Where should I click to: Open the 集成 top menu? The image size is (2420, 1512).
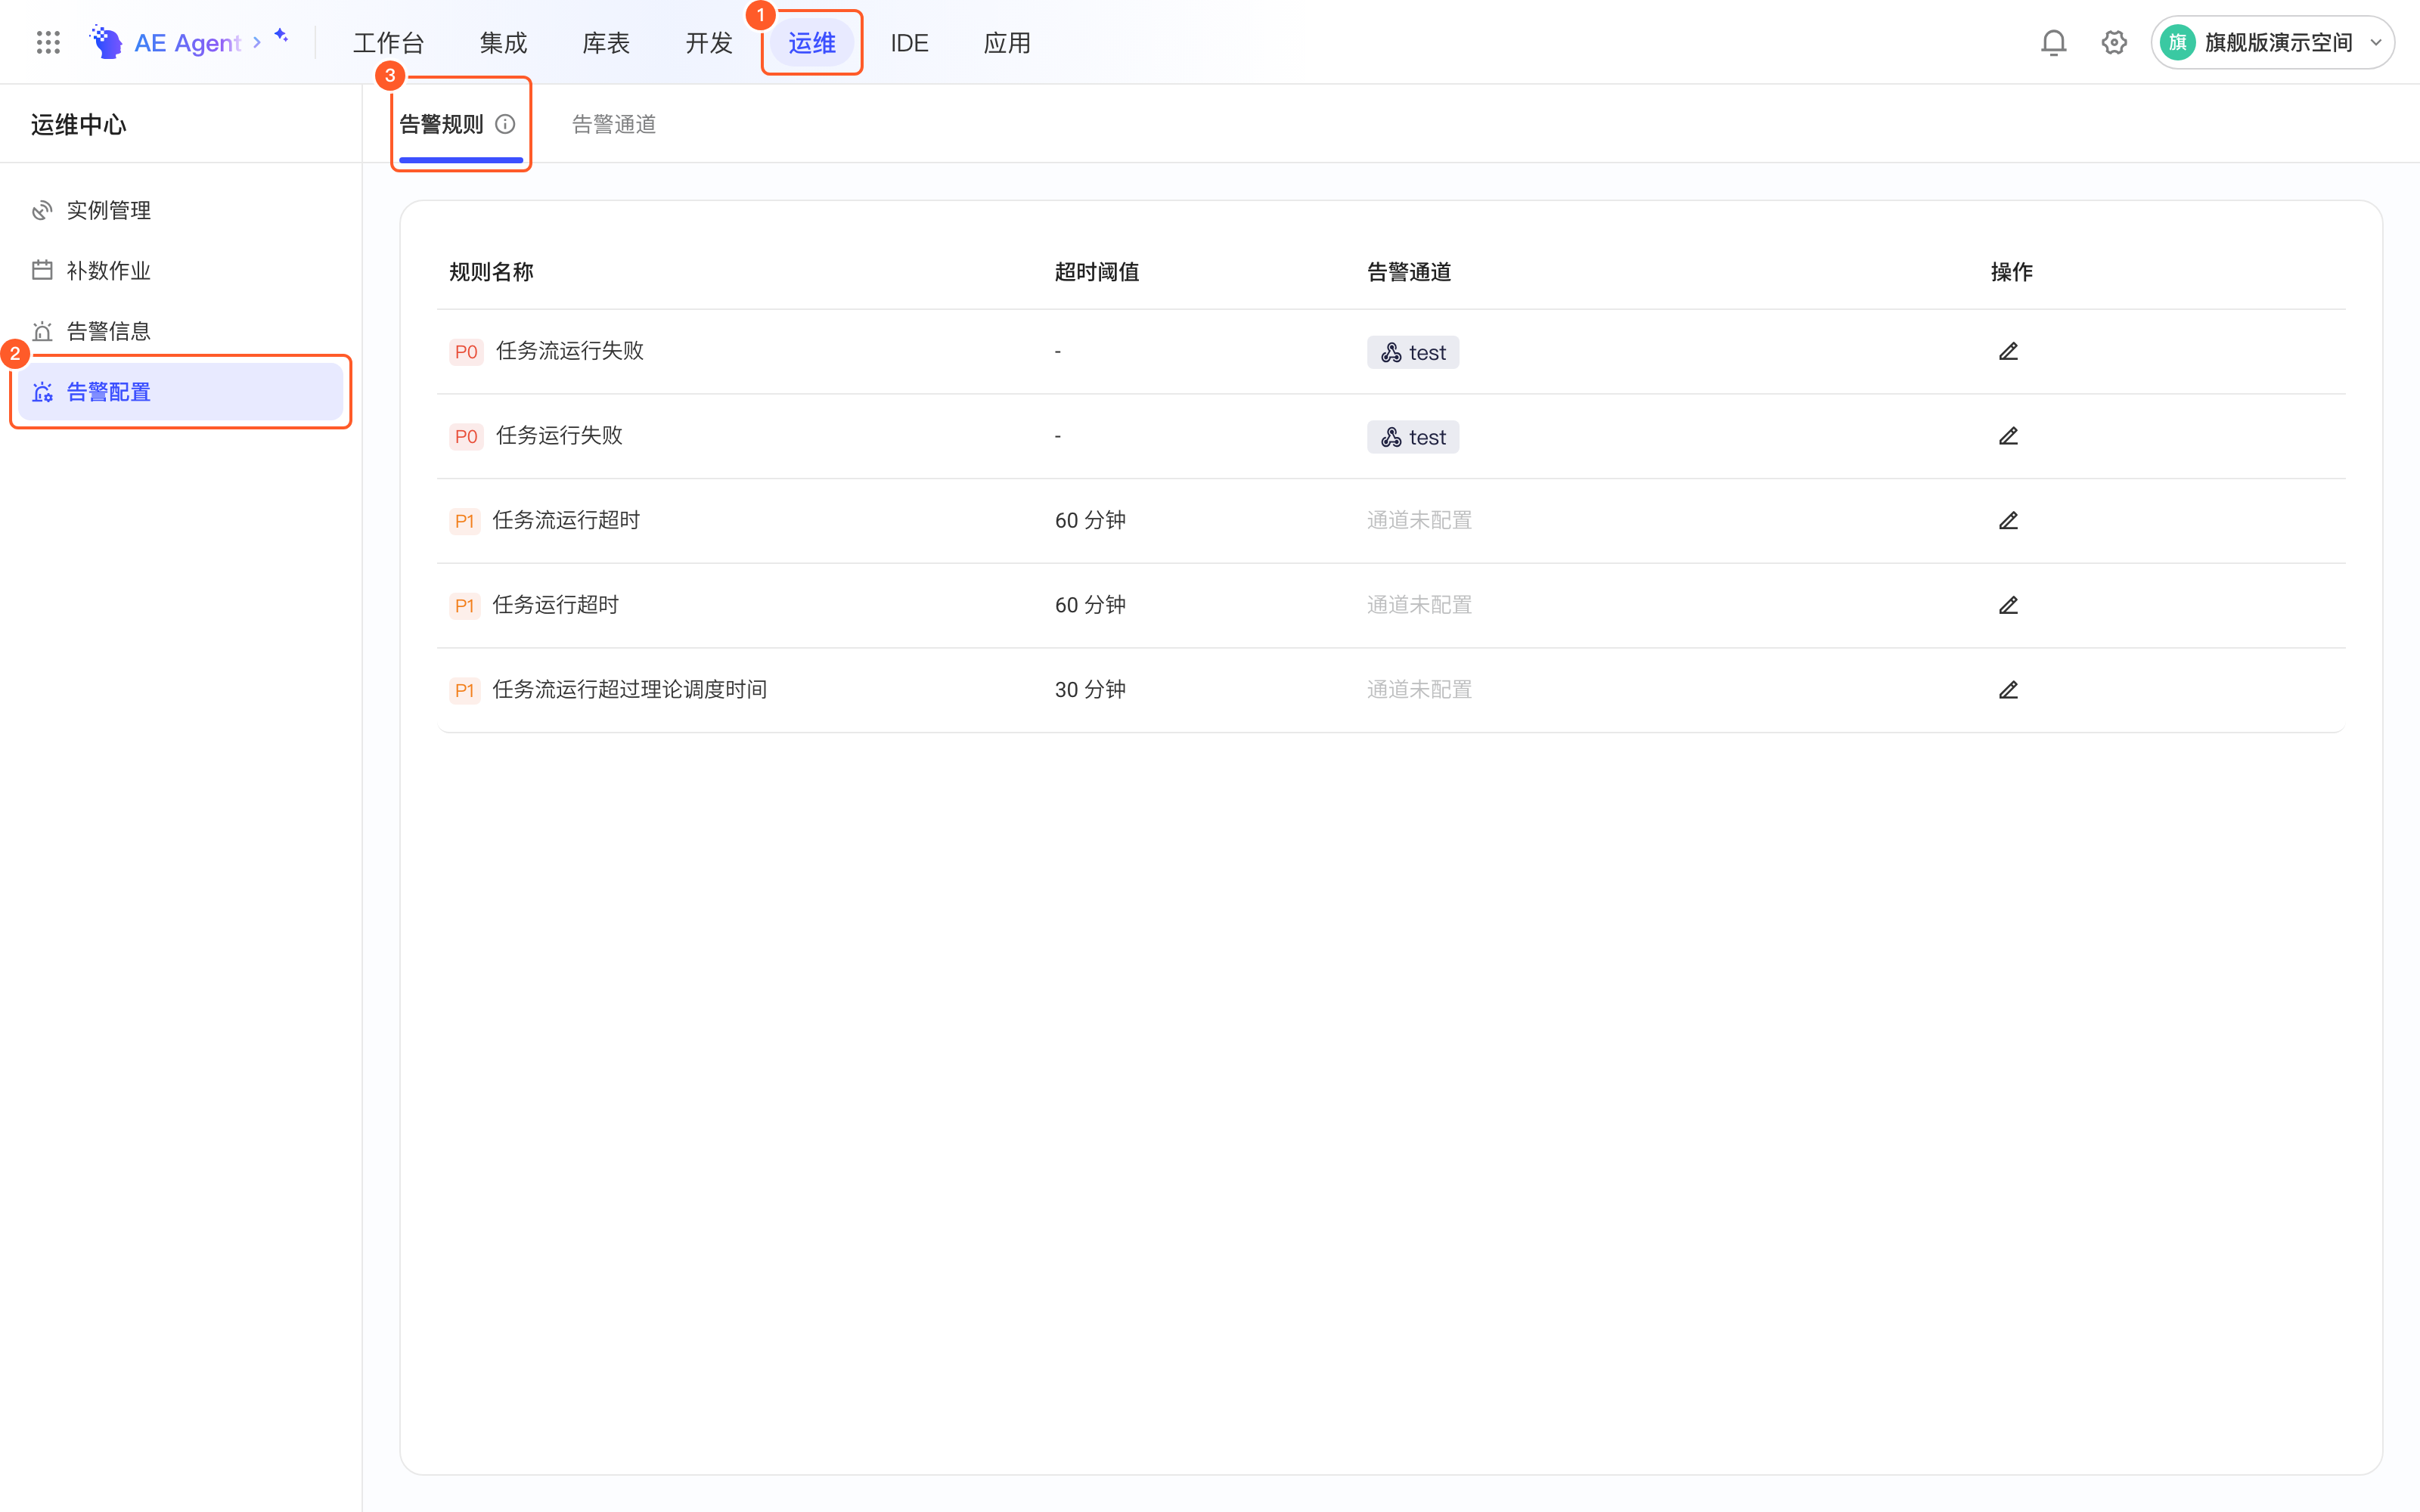coord(503,43)
